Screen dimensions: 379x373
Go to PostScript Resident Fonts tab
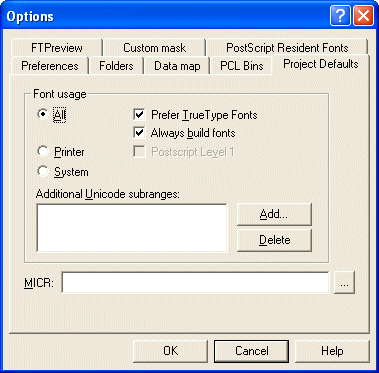point(287,48)
